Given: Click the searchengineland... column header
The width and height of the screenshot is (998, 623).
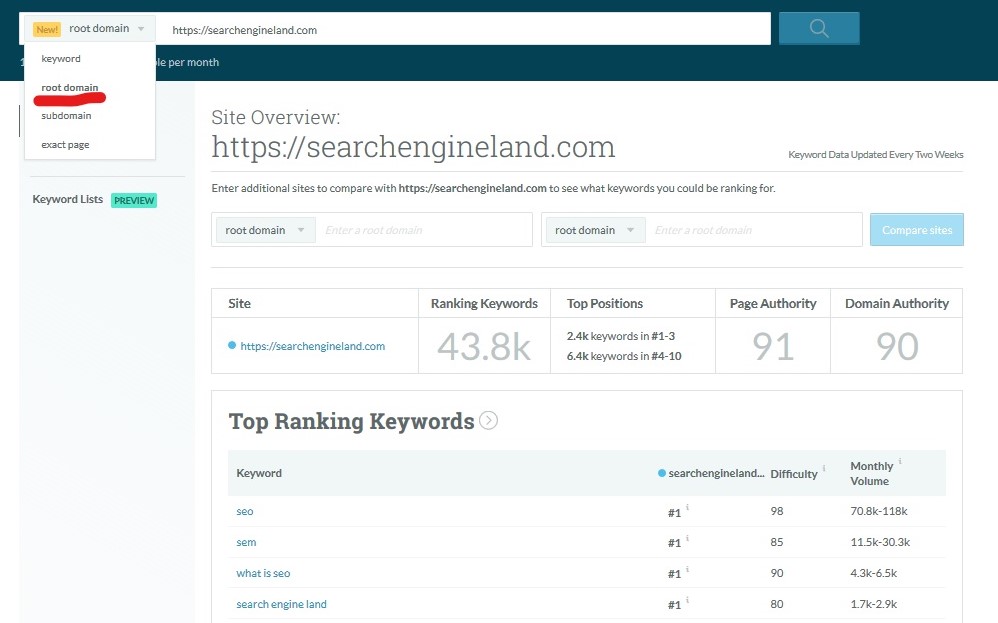Looking at the screenshot, I should pyautogui.click(x=711, y=473).
